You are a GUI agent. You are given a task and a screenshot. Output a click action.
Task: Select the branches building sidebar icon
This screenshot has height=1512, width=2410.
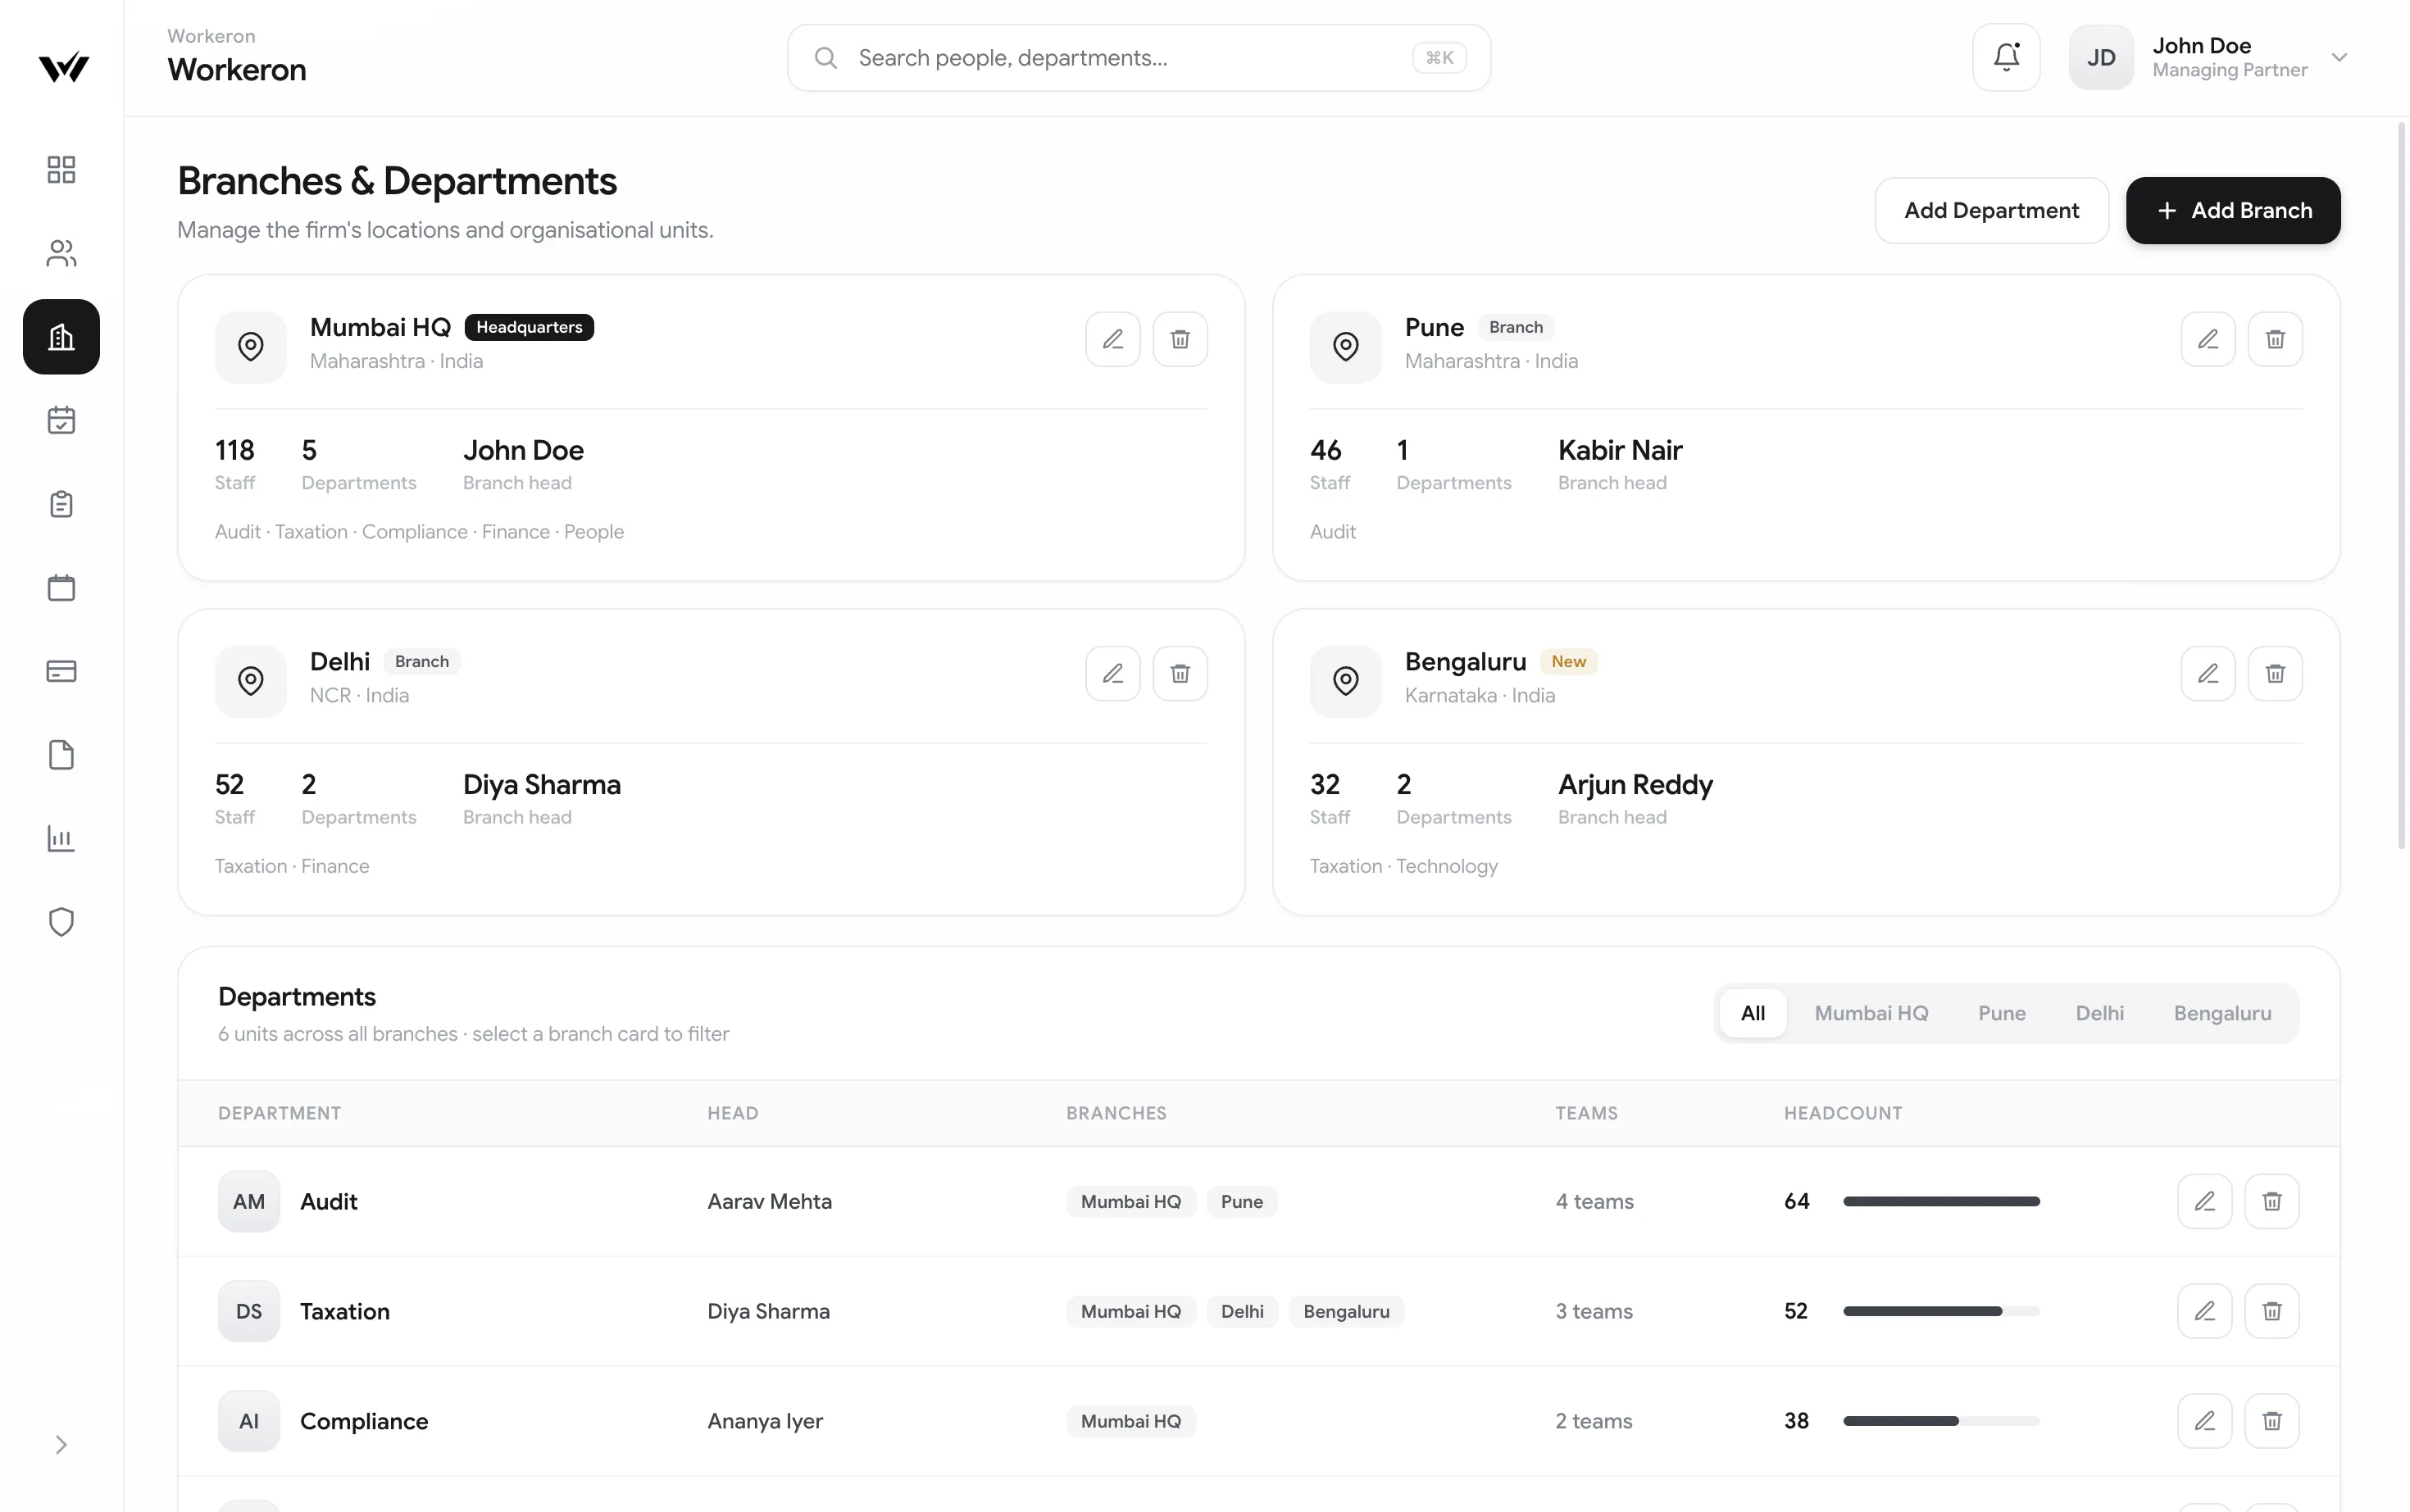(61, 337)
